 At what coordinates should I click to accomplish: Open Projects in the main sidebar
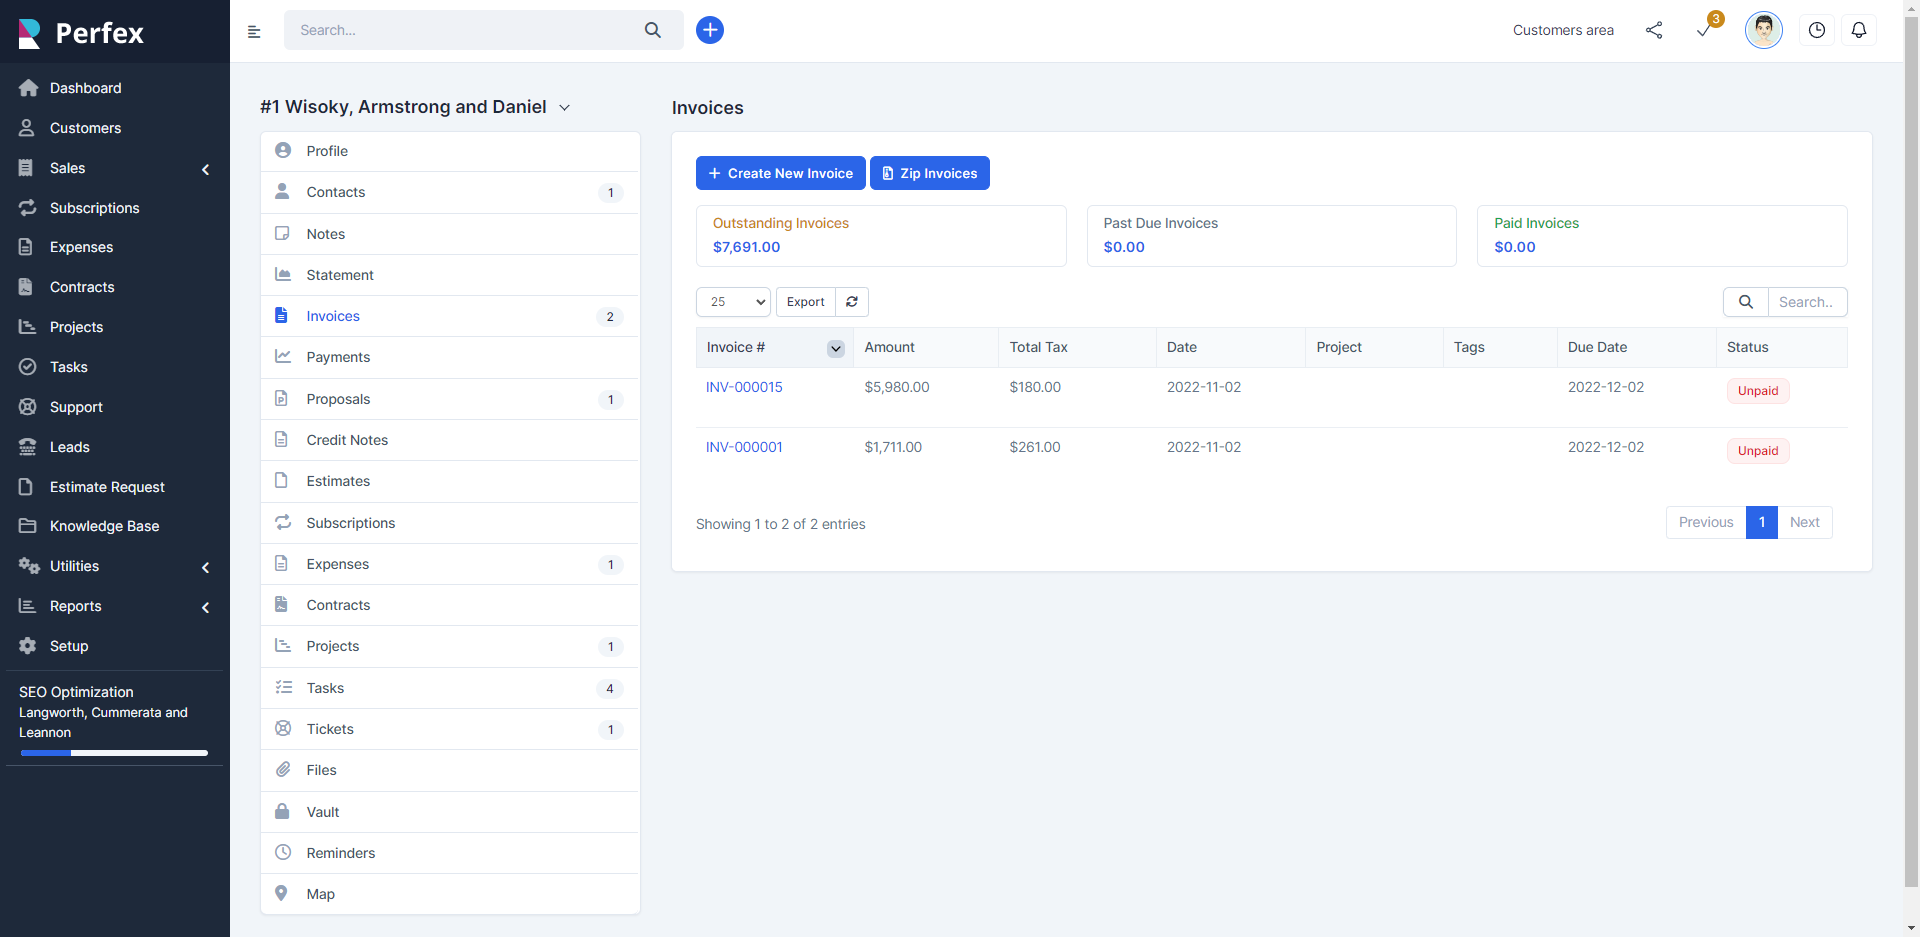[x=115, y=327]
